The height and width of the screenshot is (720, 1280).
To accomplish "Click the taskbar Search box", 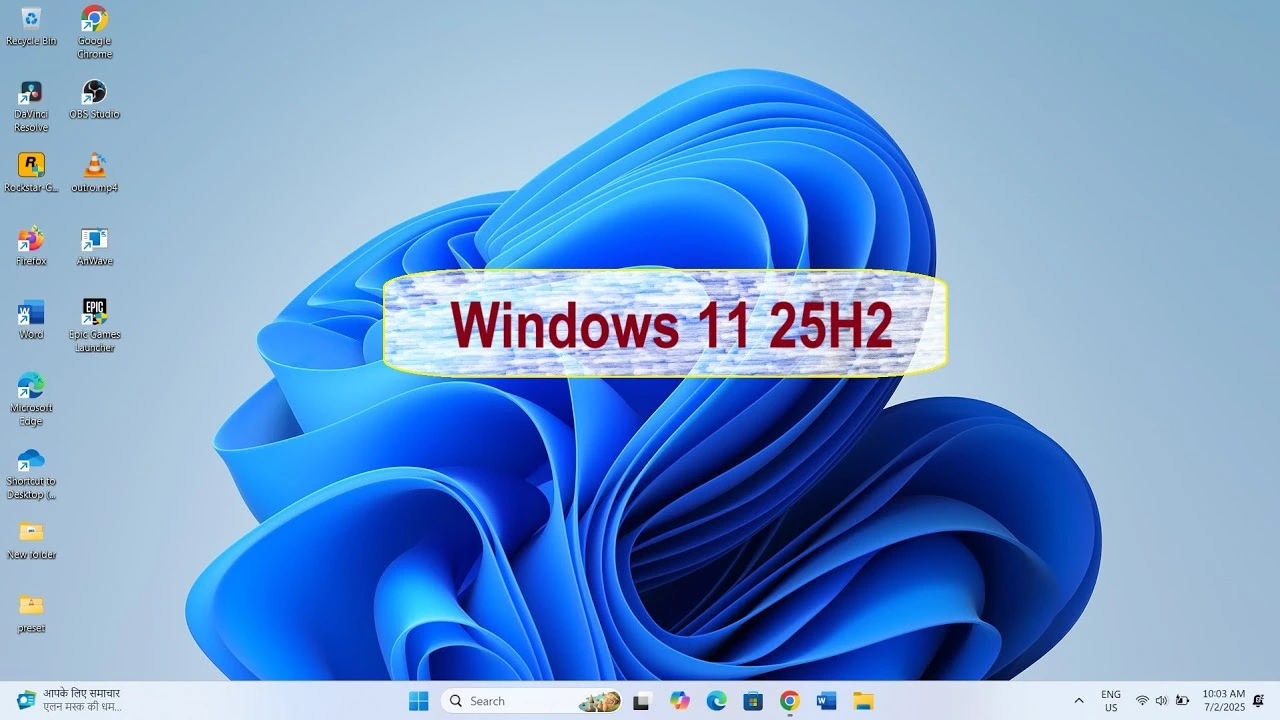I will 532,701.
